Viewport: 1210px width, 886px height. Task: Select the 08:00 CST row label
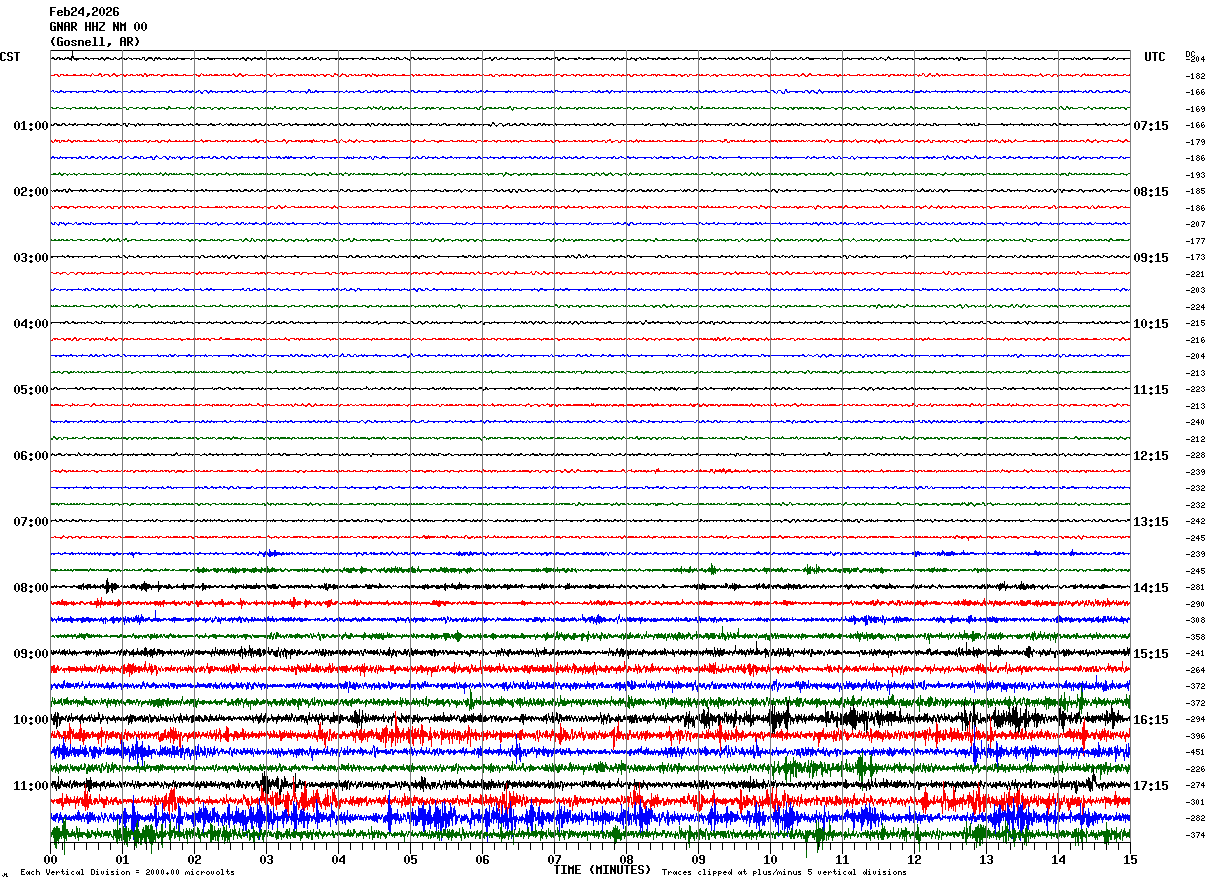click(31, 588)
